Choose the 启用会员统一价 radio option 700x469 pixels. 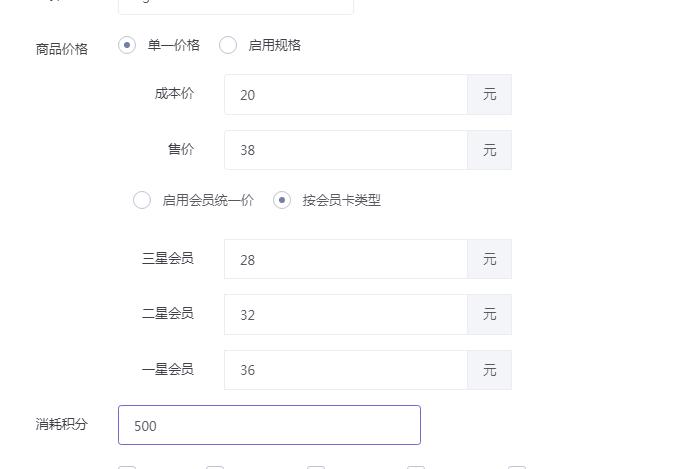(142, 200)
